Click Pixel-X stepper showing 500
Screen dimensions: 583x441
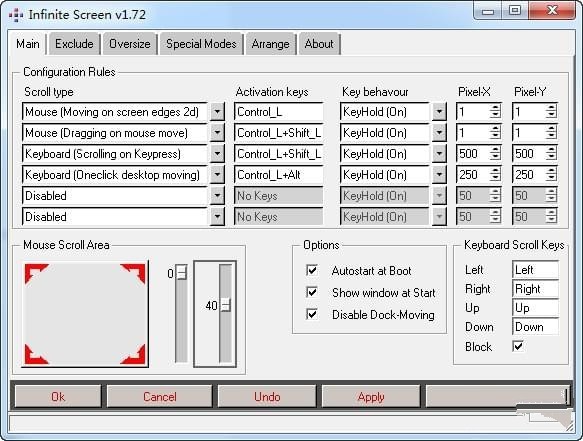coord(495,154)
